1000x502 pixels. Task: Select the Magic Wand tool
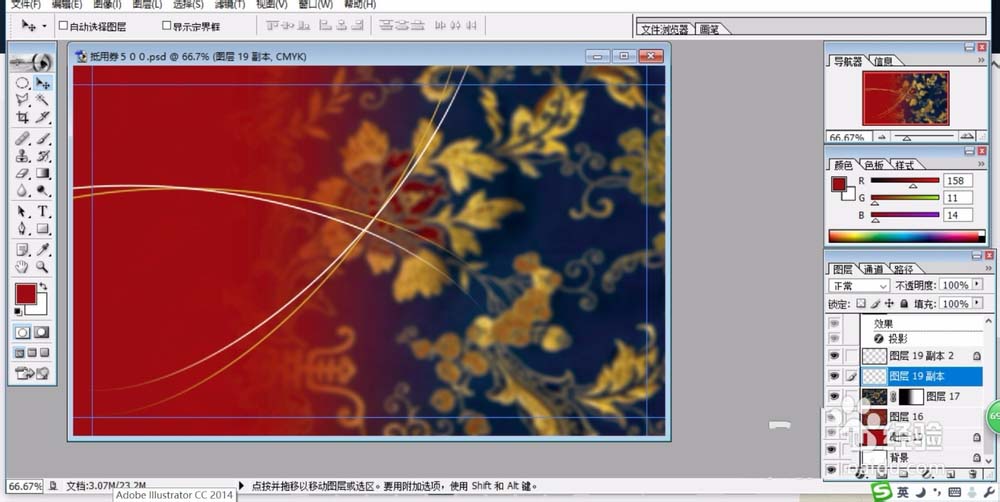[x=43, y=100]
